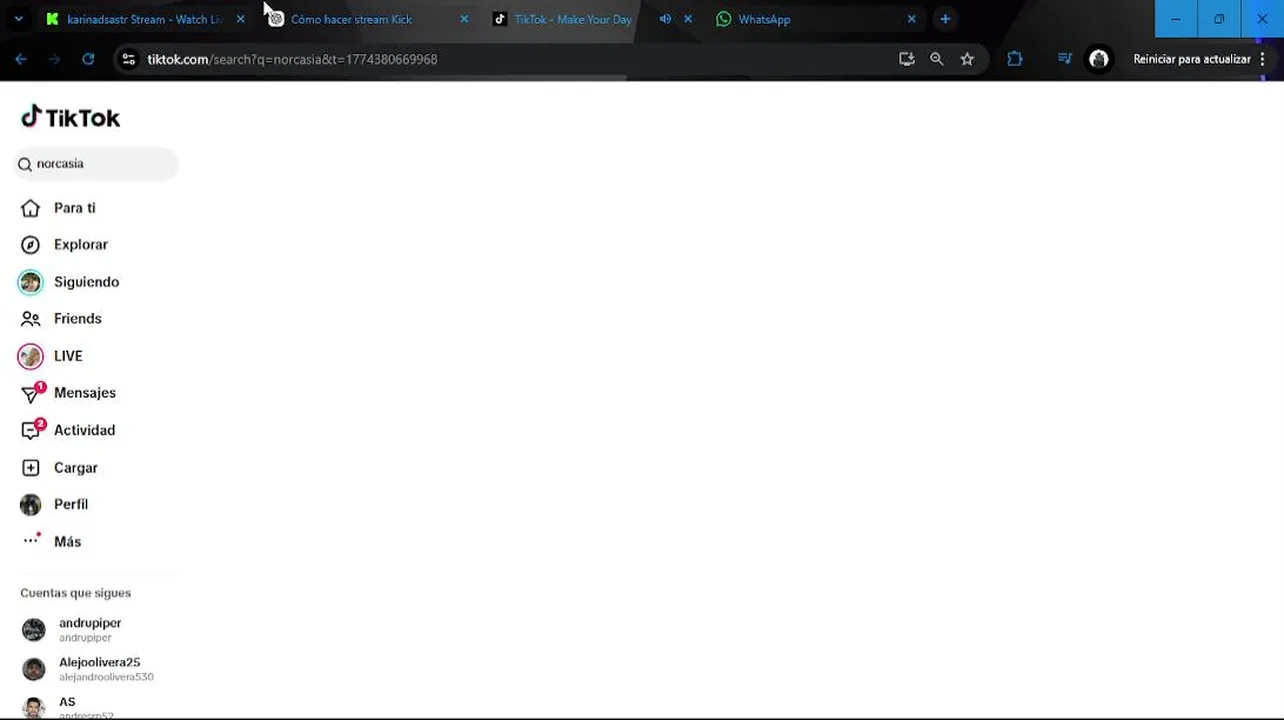
Task: Go to the Siguiendo feed
Action: coord(86,282)
